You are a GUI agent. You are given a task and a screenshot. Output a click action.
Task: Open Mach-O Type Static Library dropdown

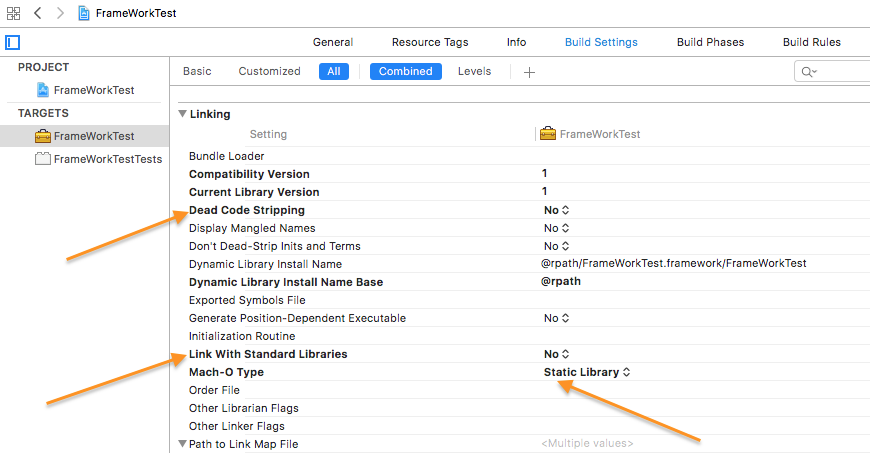tap(587, 372)
